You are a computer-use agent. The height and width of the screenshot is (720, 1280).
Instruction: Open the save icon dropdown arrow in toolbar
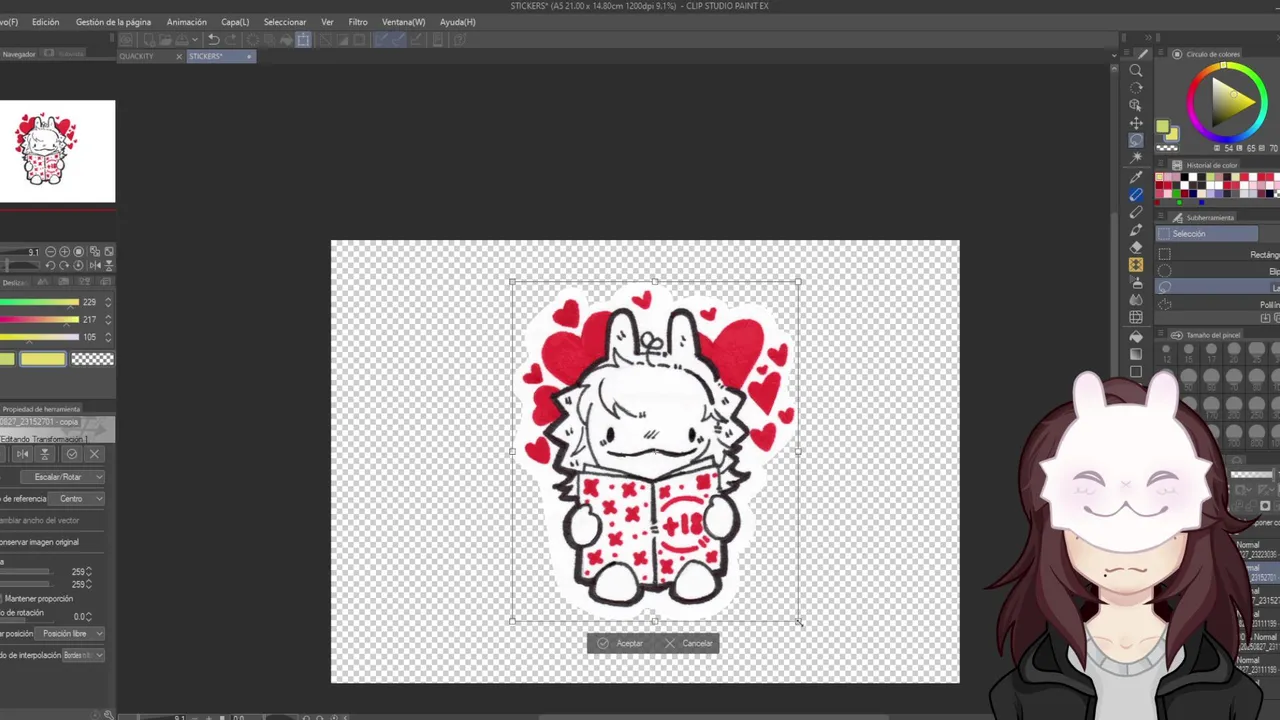coord(195,40)
